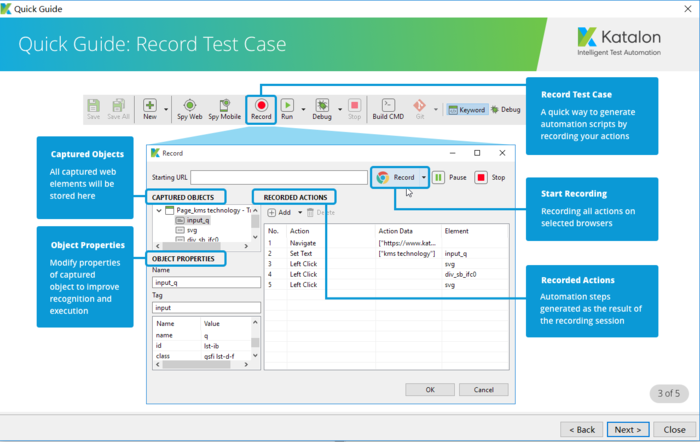Click the Git toolbar icon
The height and width of the screenshot is (442, 700).
click(x=420, y=105)
